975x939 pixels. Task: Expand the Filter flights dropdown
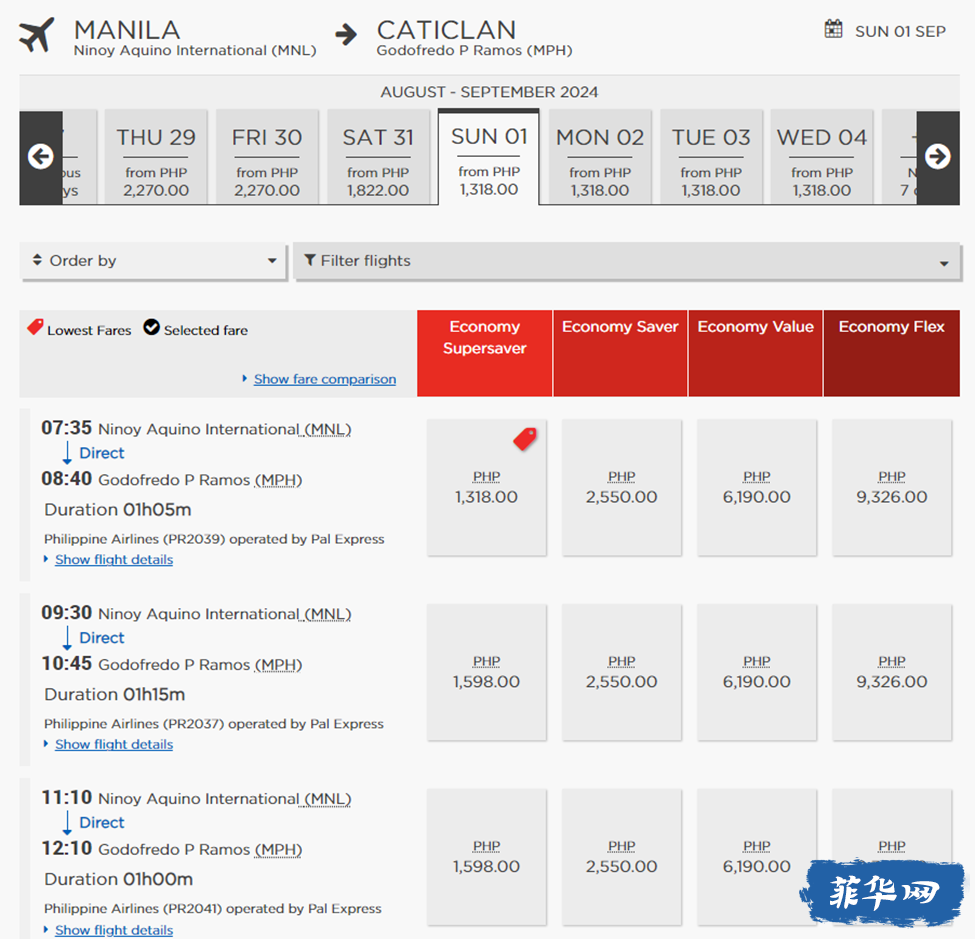click(625, 262)
